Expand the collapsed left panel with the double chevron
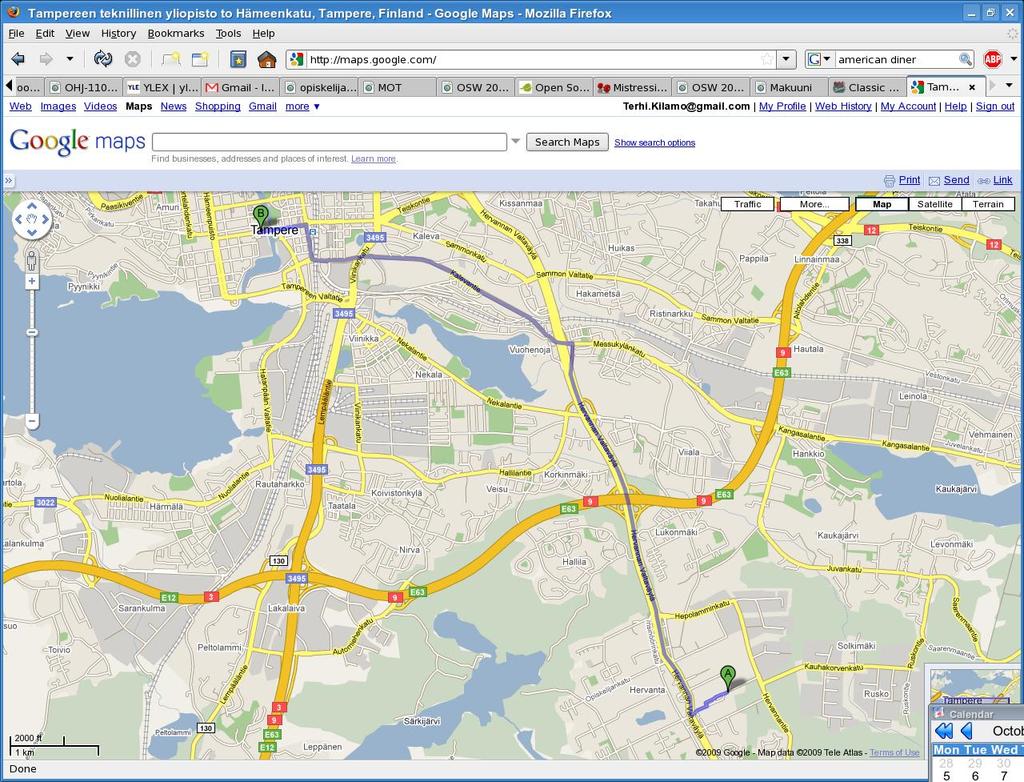Screen dimensions: 1024x782 point(8,180)
